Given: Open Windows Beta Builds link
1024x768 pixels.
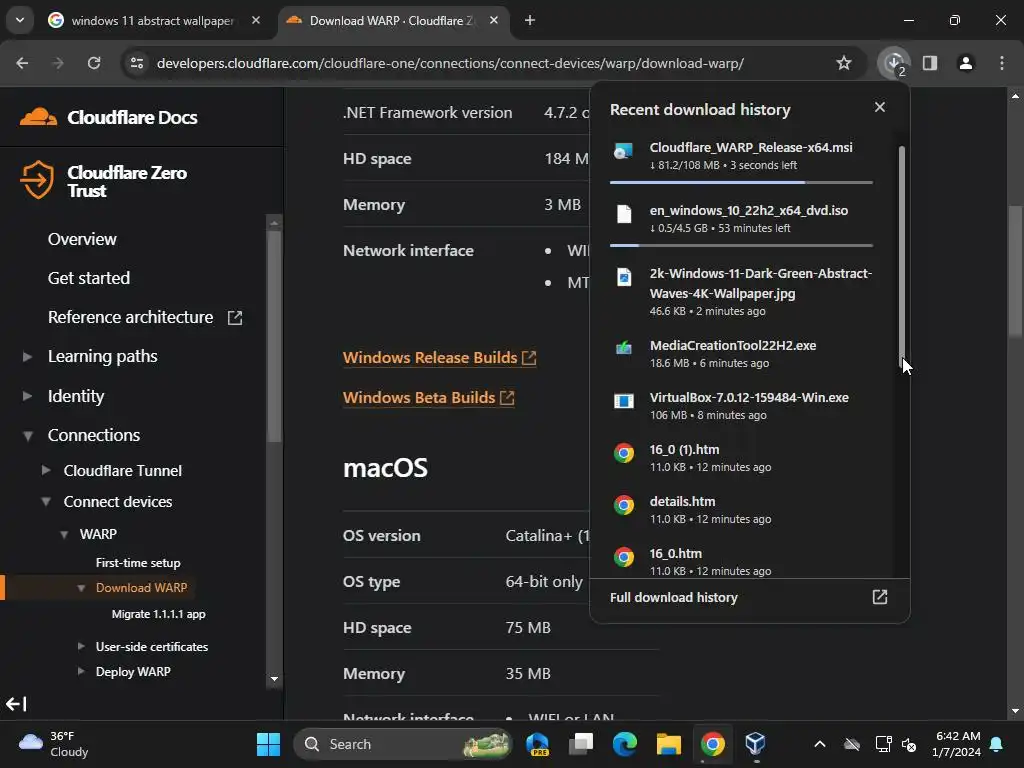Looking at the screenshot, I should 428,398.
